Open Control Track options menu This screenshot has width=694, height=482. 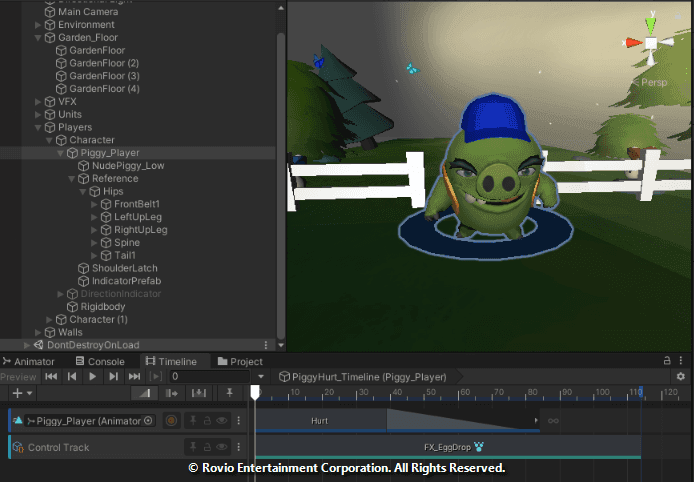click(x=239, y=447)
